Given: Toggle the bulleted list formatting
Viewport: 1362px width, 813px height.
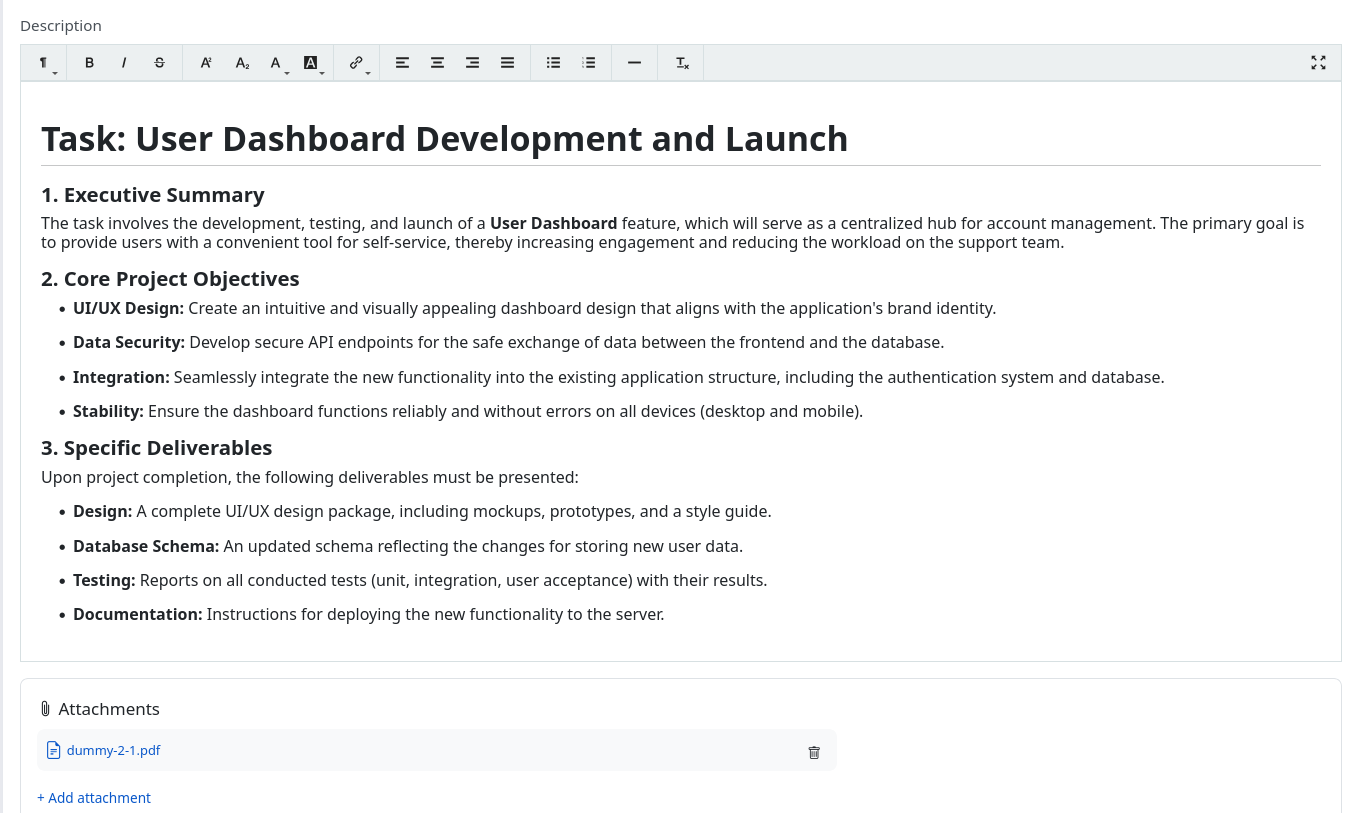Looking at the screenshot, I should point(553,62).
